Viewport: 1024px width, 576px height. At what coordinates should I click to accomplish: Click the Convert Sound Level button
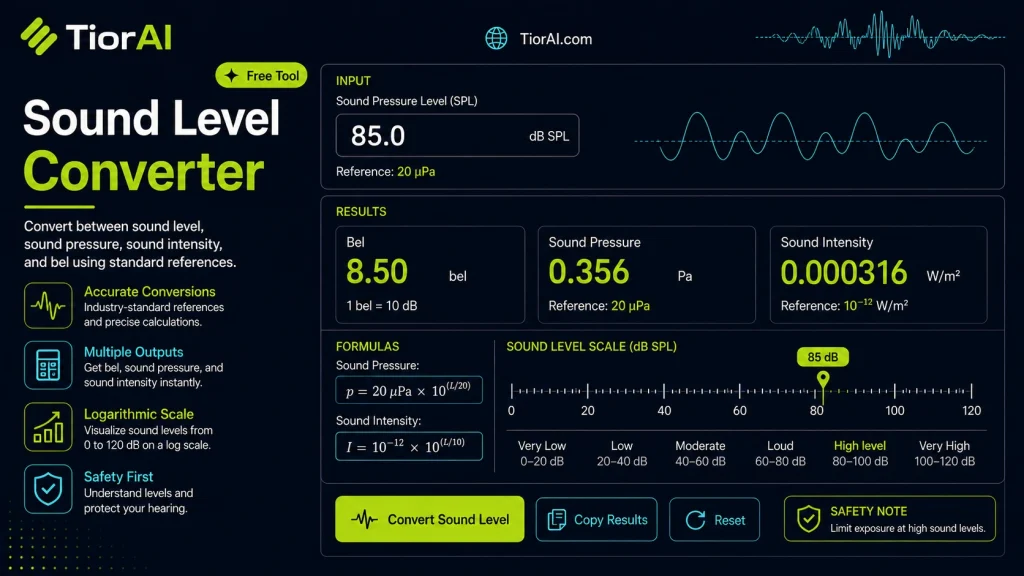point(430,519)
